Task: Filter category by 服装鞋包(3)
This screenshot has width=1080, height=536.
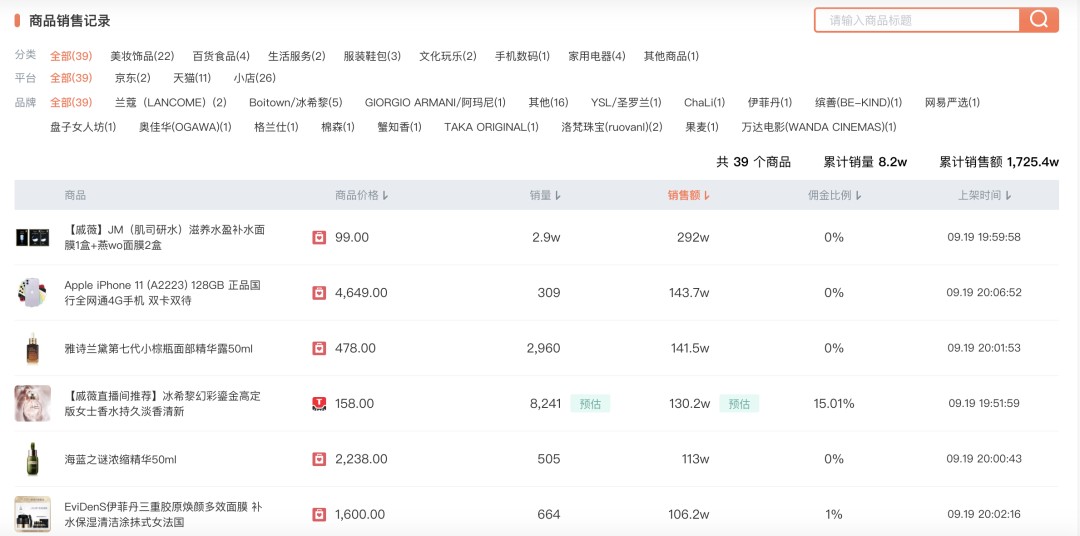Action: pos(372,56)
